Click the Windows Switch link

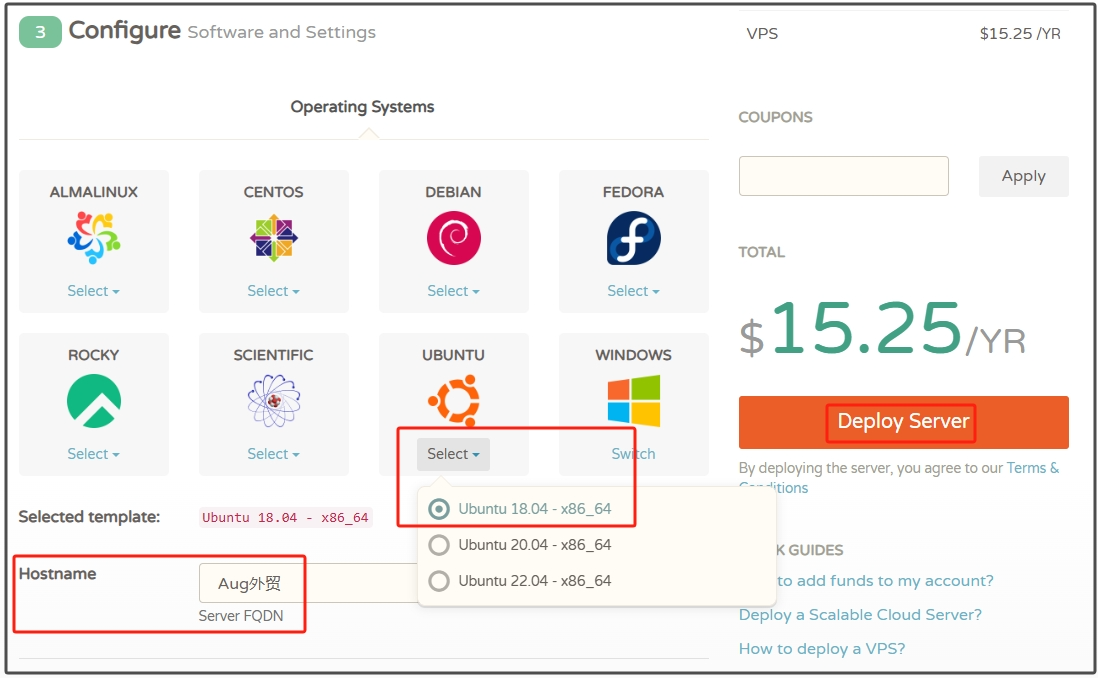click(x=634, y=454)
